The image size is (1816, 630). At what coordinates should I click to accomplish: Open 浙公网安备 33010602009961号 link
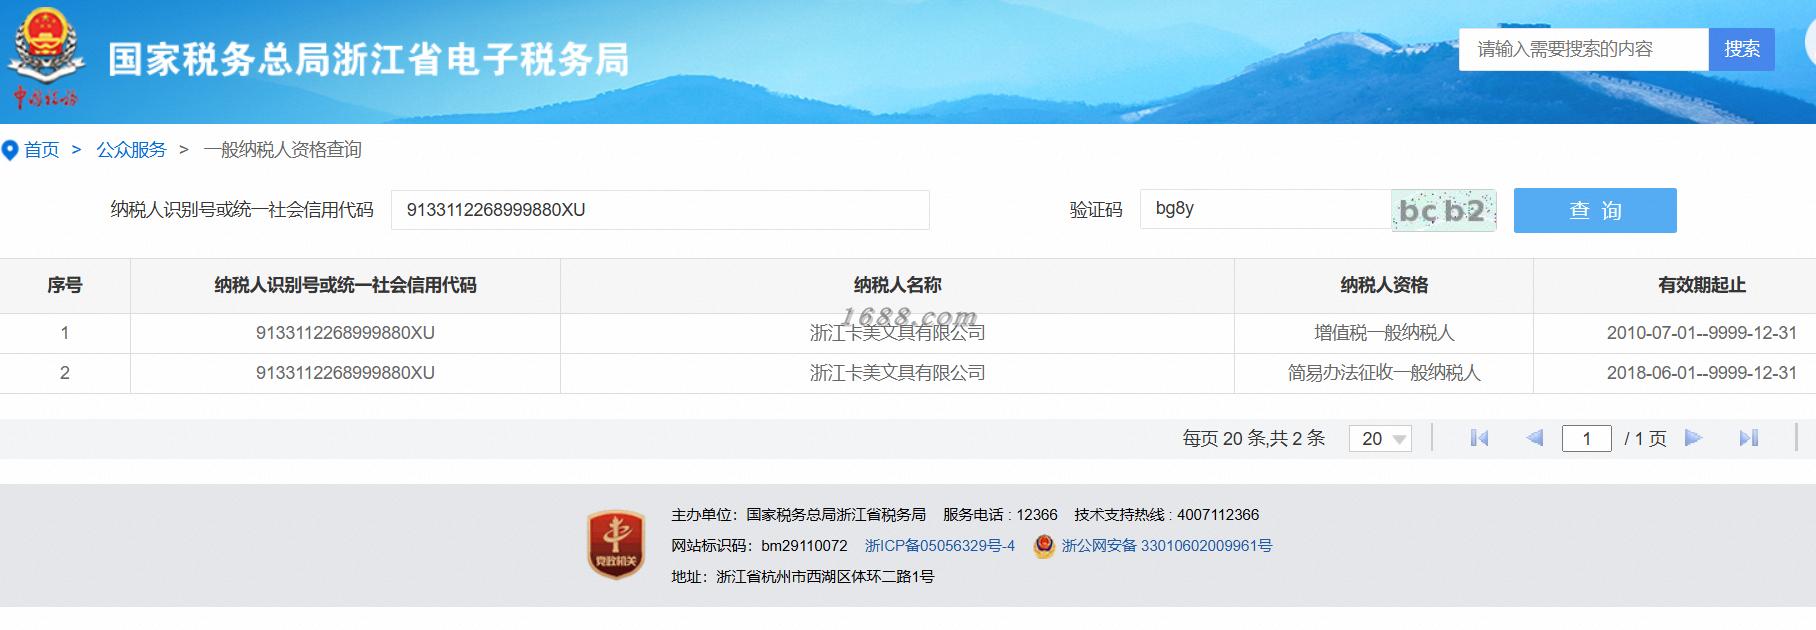[1167, 546]
